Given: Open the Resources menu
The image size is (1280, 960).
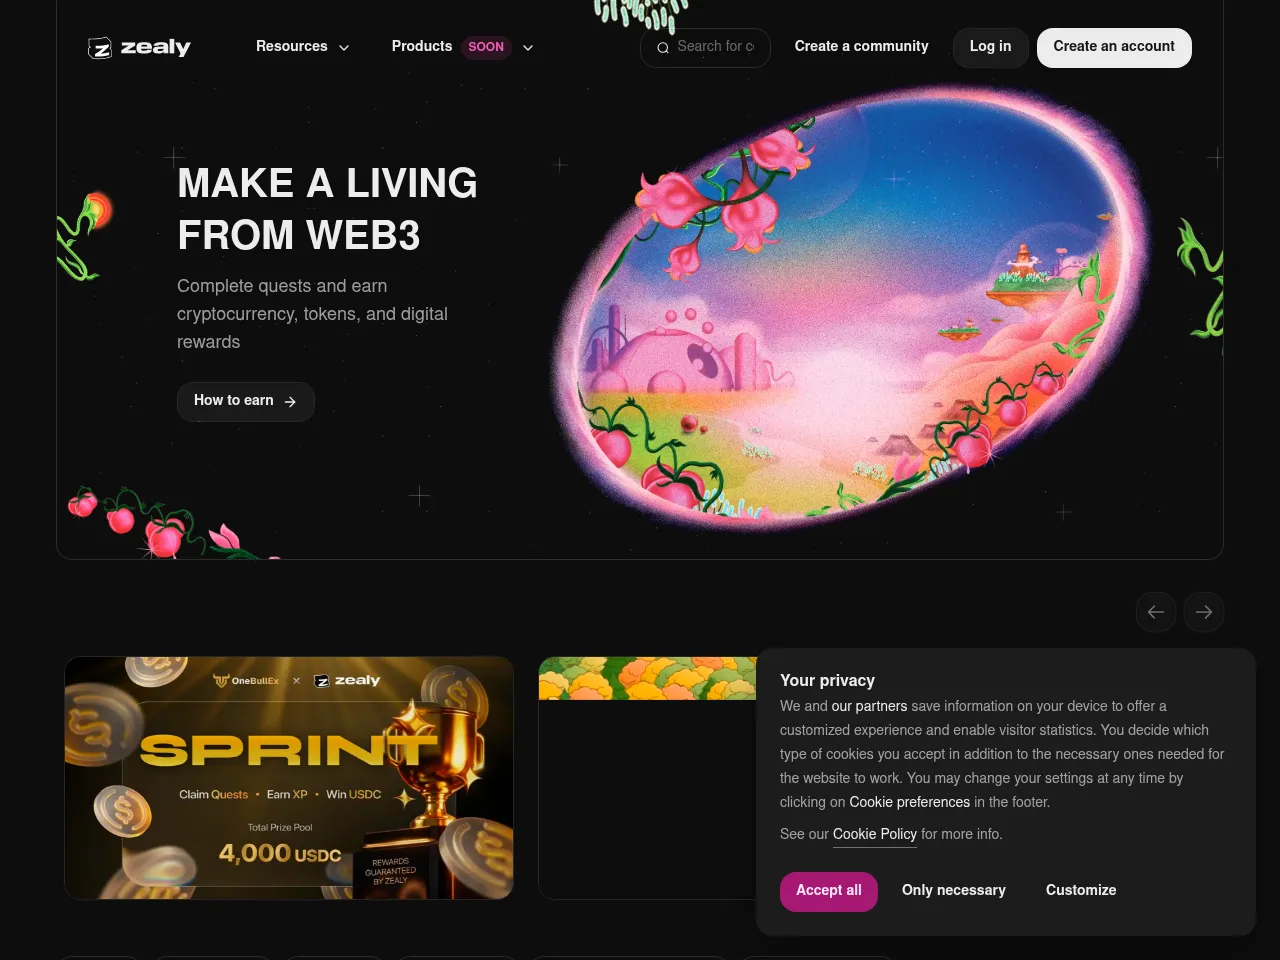Looking at the screenshot, I should pos(302,47).
